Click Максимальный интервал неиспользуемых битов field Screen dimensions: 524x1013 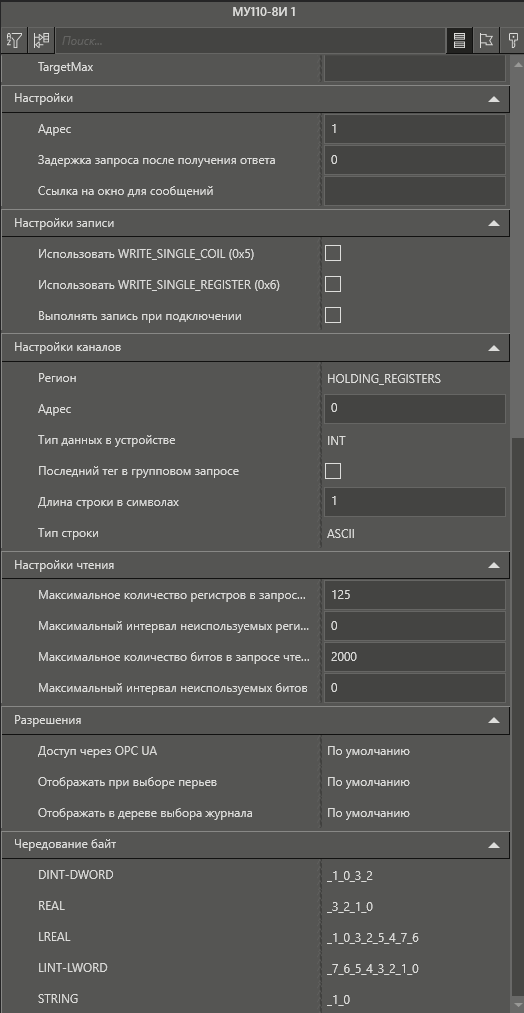point(415,688)
